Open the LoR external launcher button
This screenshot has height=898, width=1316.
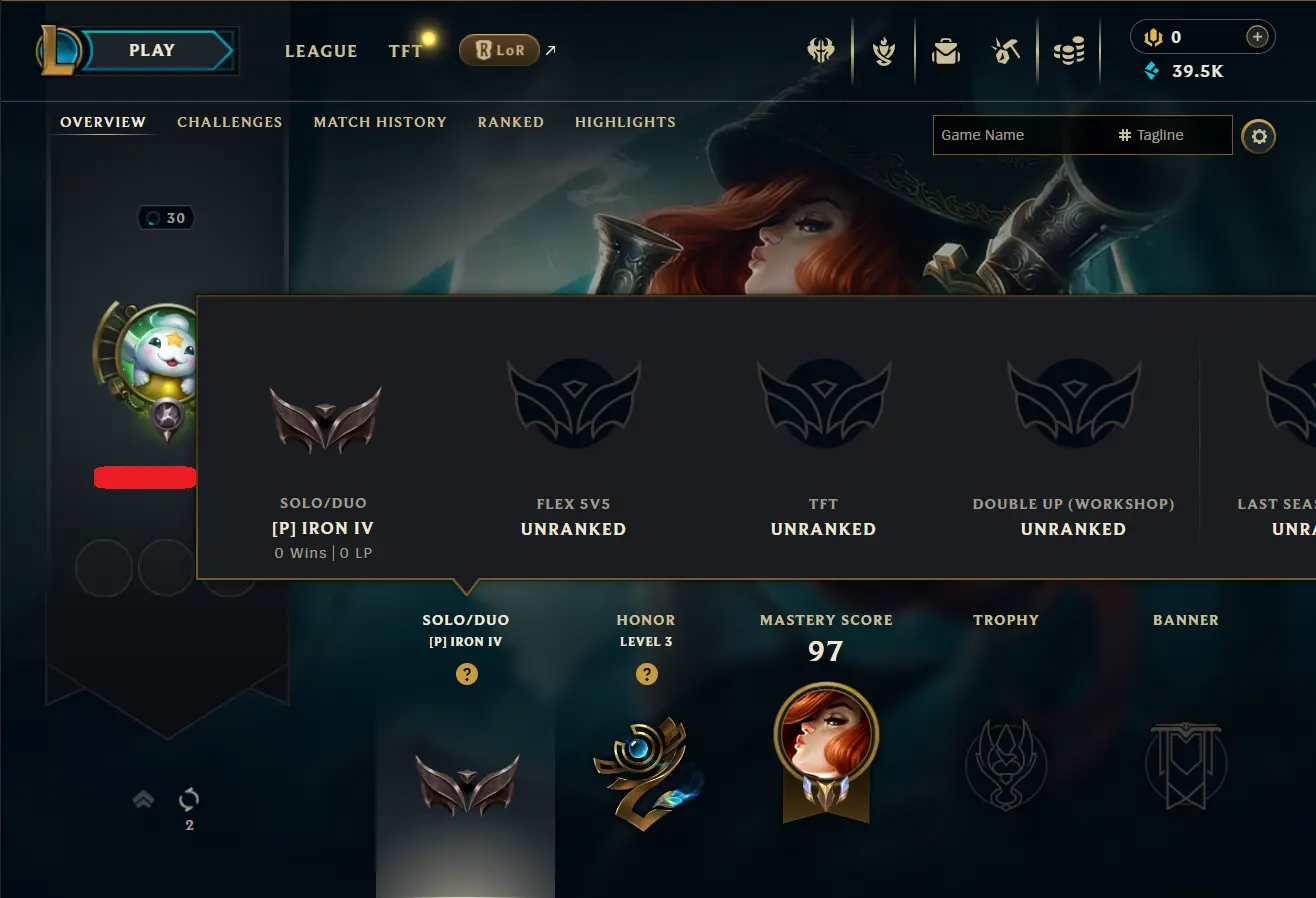[499, 50]
